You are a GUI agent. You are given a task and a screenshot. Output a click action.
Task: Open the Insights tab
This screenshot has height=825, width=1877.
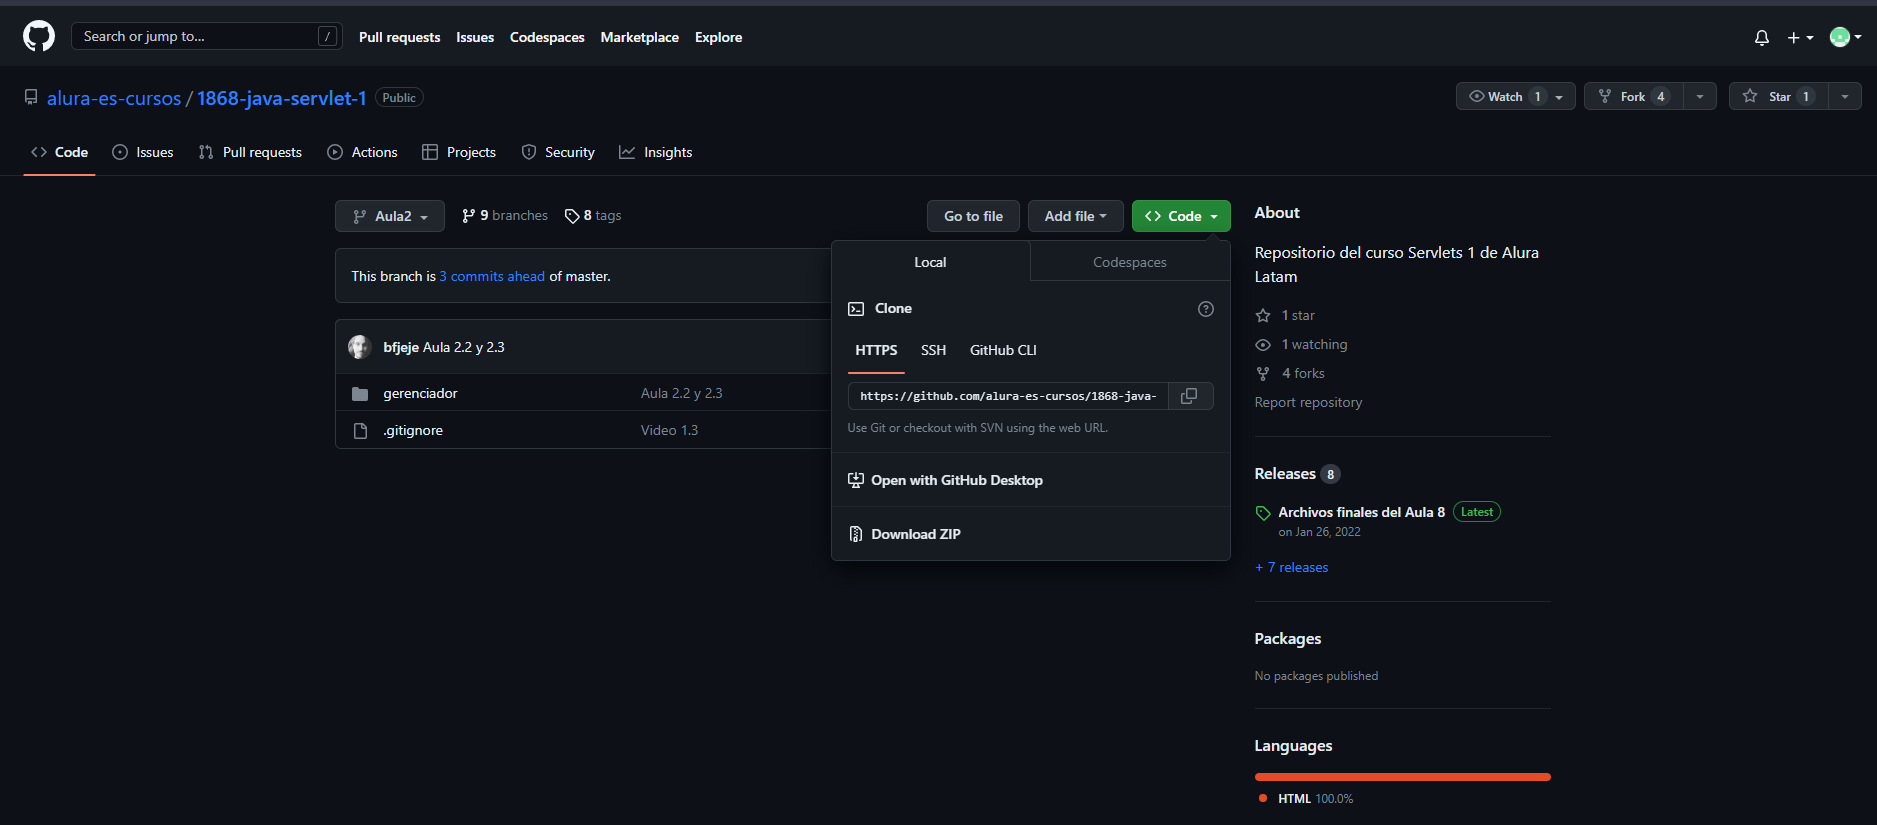tap(656, 152)
